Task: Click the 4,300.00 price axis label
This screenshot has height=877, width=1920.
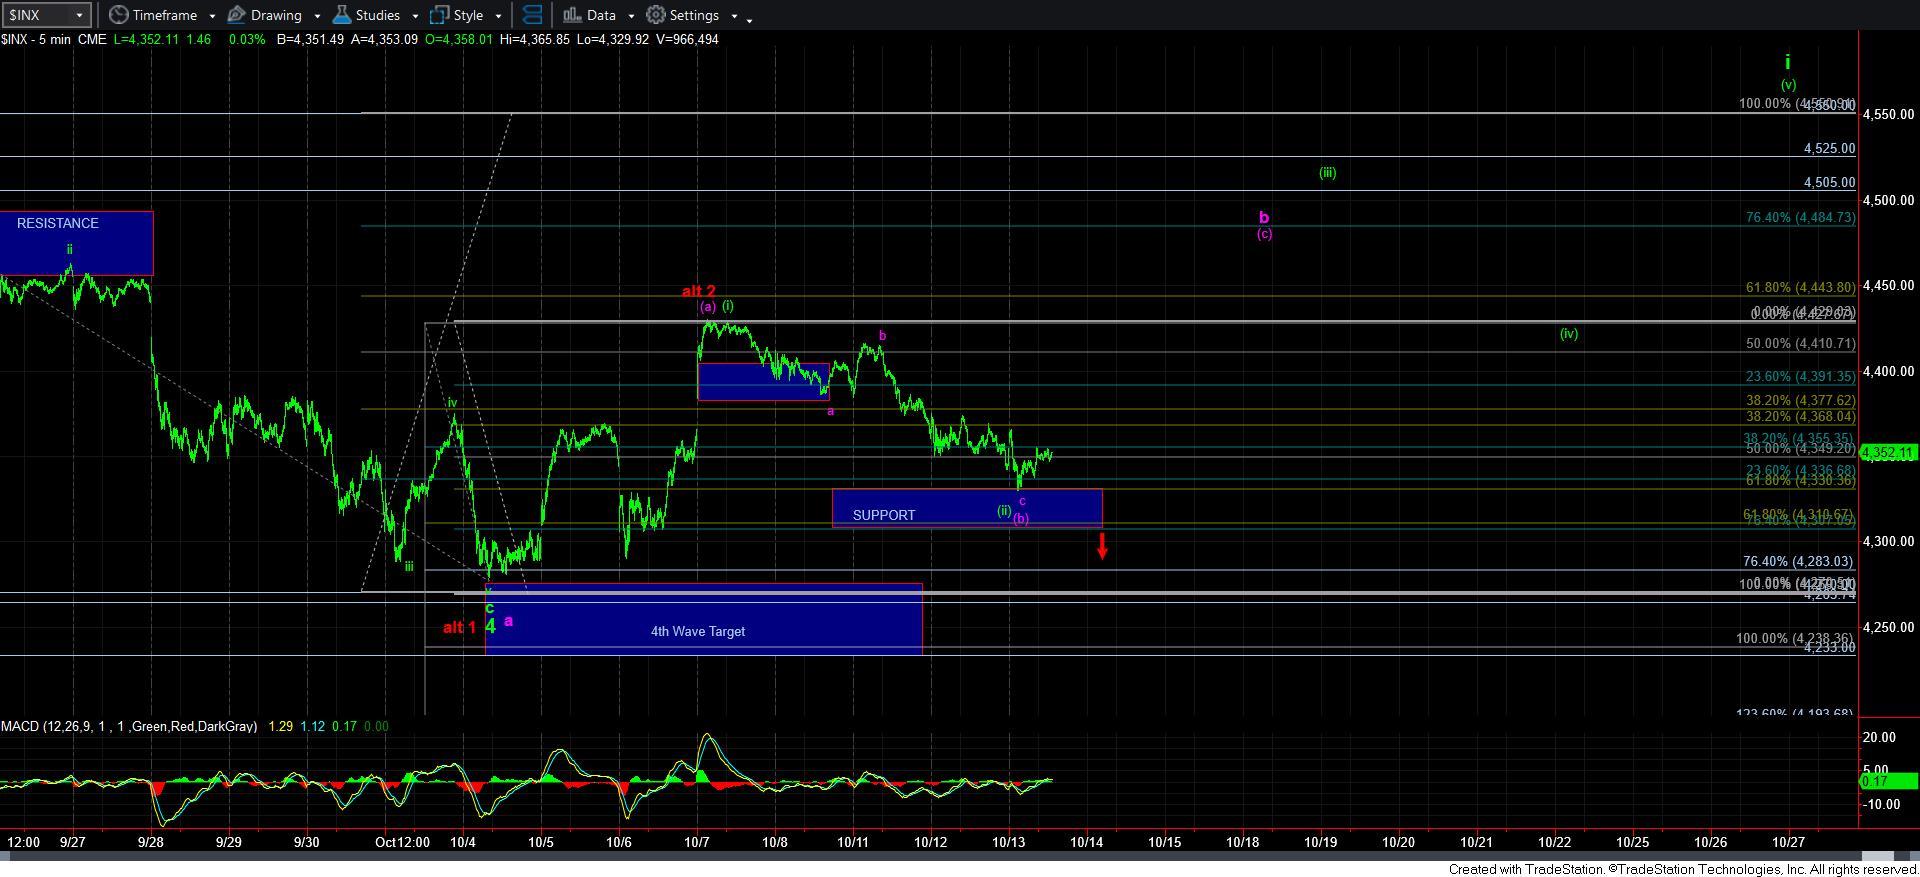Action: click(x=1887, y=541)
